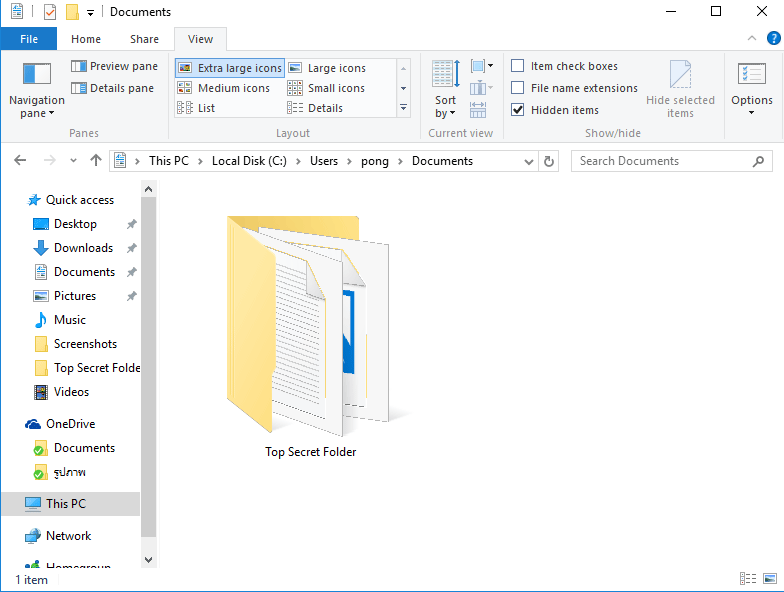The image size is (784, 592).
Task: Switch to the Share ribbon tab
Action: [144, 39]
